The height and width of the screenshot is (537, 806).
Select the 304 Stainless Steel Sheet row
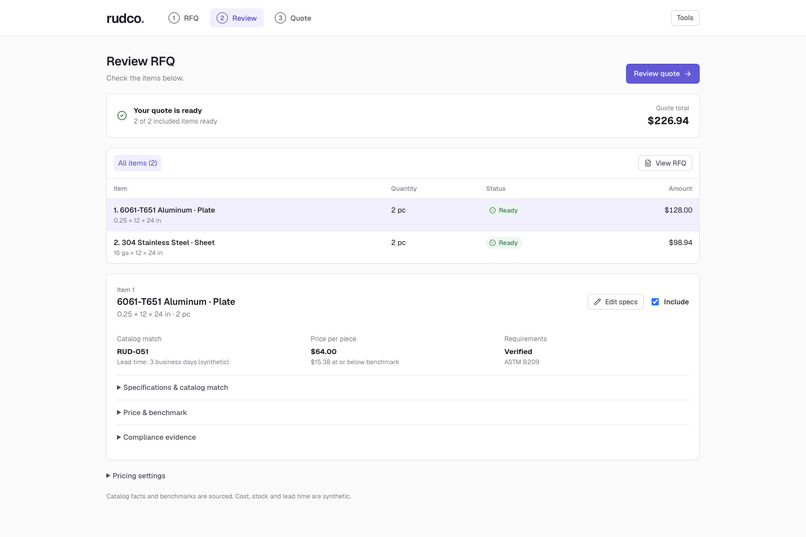coord(402,247)
